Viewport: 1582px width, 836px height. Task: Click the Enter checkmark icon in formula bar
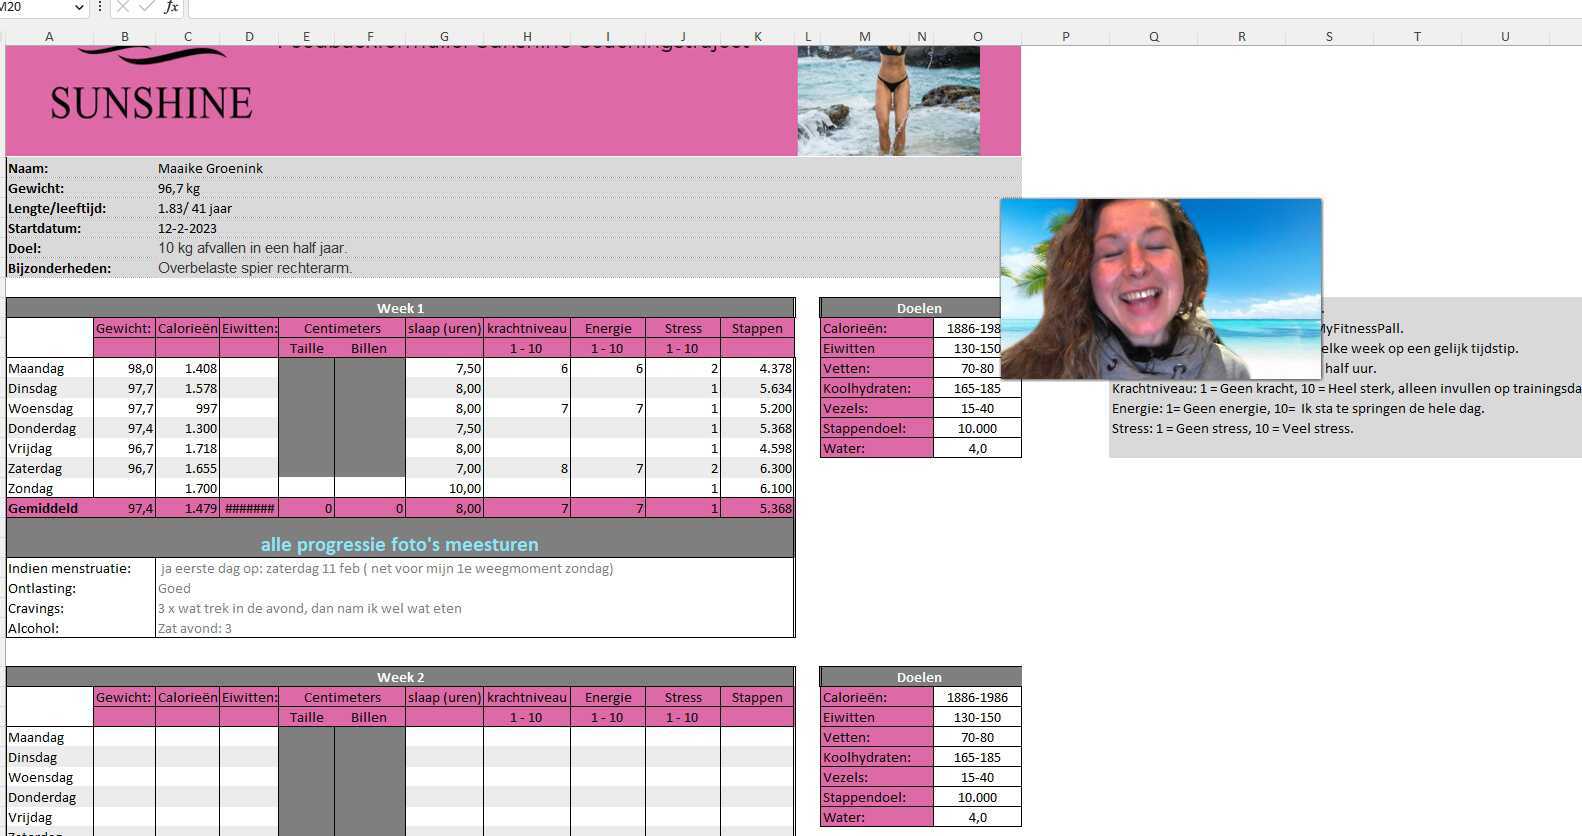click(146, 7)
